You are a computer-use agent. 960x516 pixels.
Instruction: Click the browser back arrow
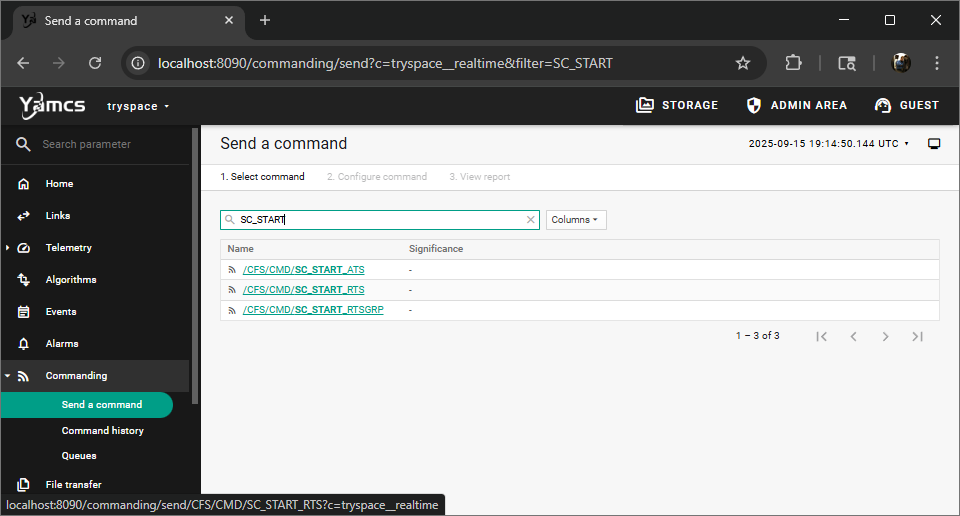(x=23, y=63)
